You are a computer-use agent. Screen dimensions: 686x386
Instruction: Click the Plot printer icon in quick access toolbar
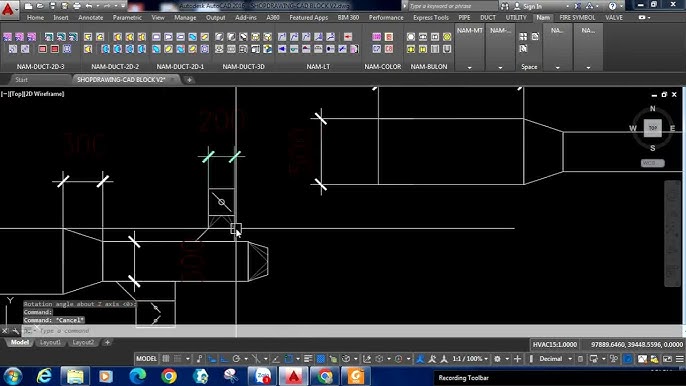click(x=77, y=6)
